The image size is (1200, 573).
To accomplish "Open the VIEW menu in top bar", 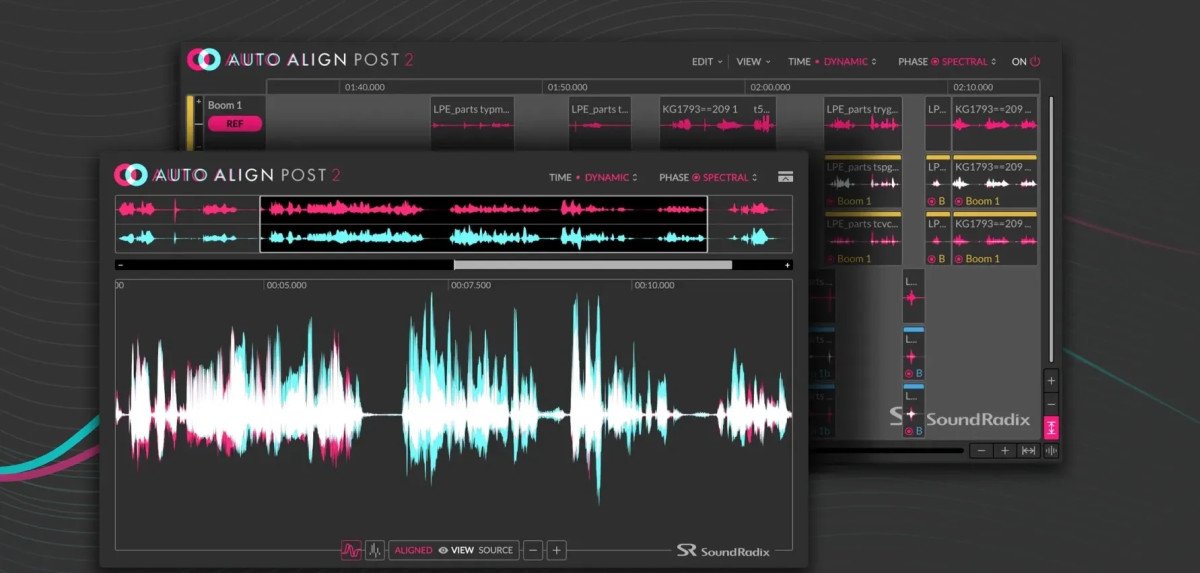I will [752, 61].
